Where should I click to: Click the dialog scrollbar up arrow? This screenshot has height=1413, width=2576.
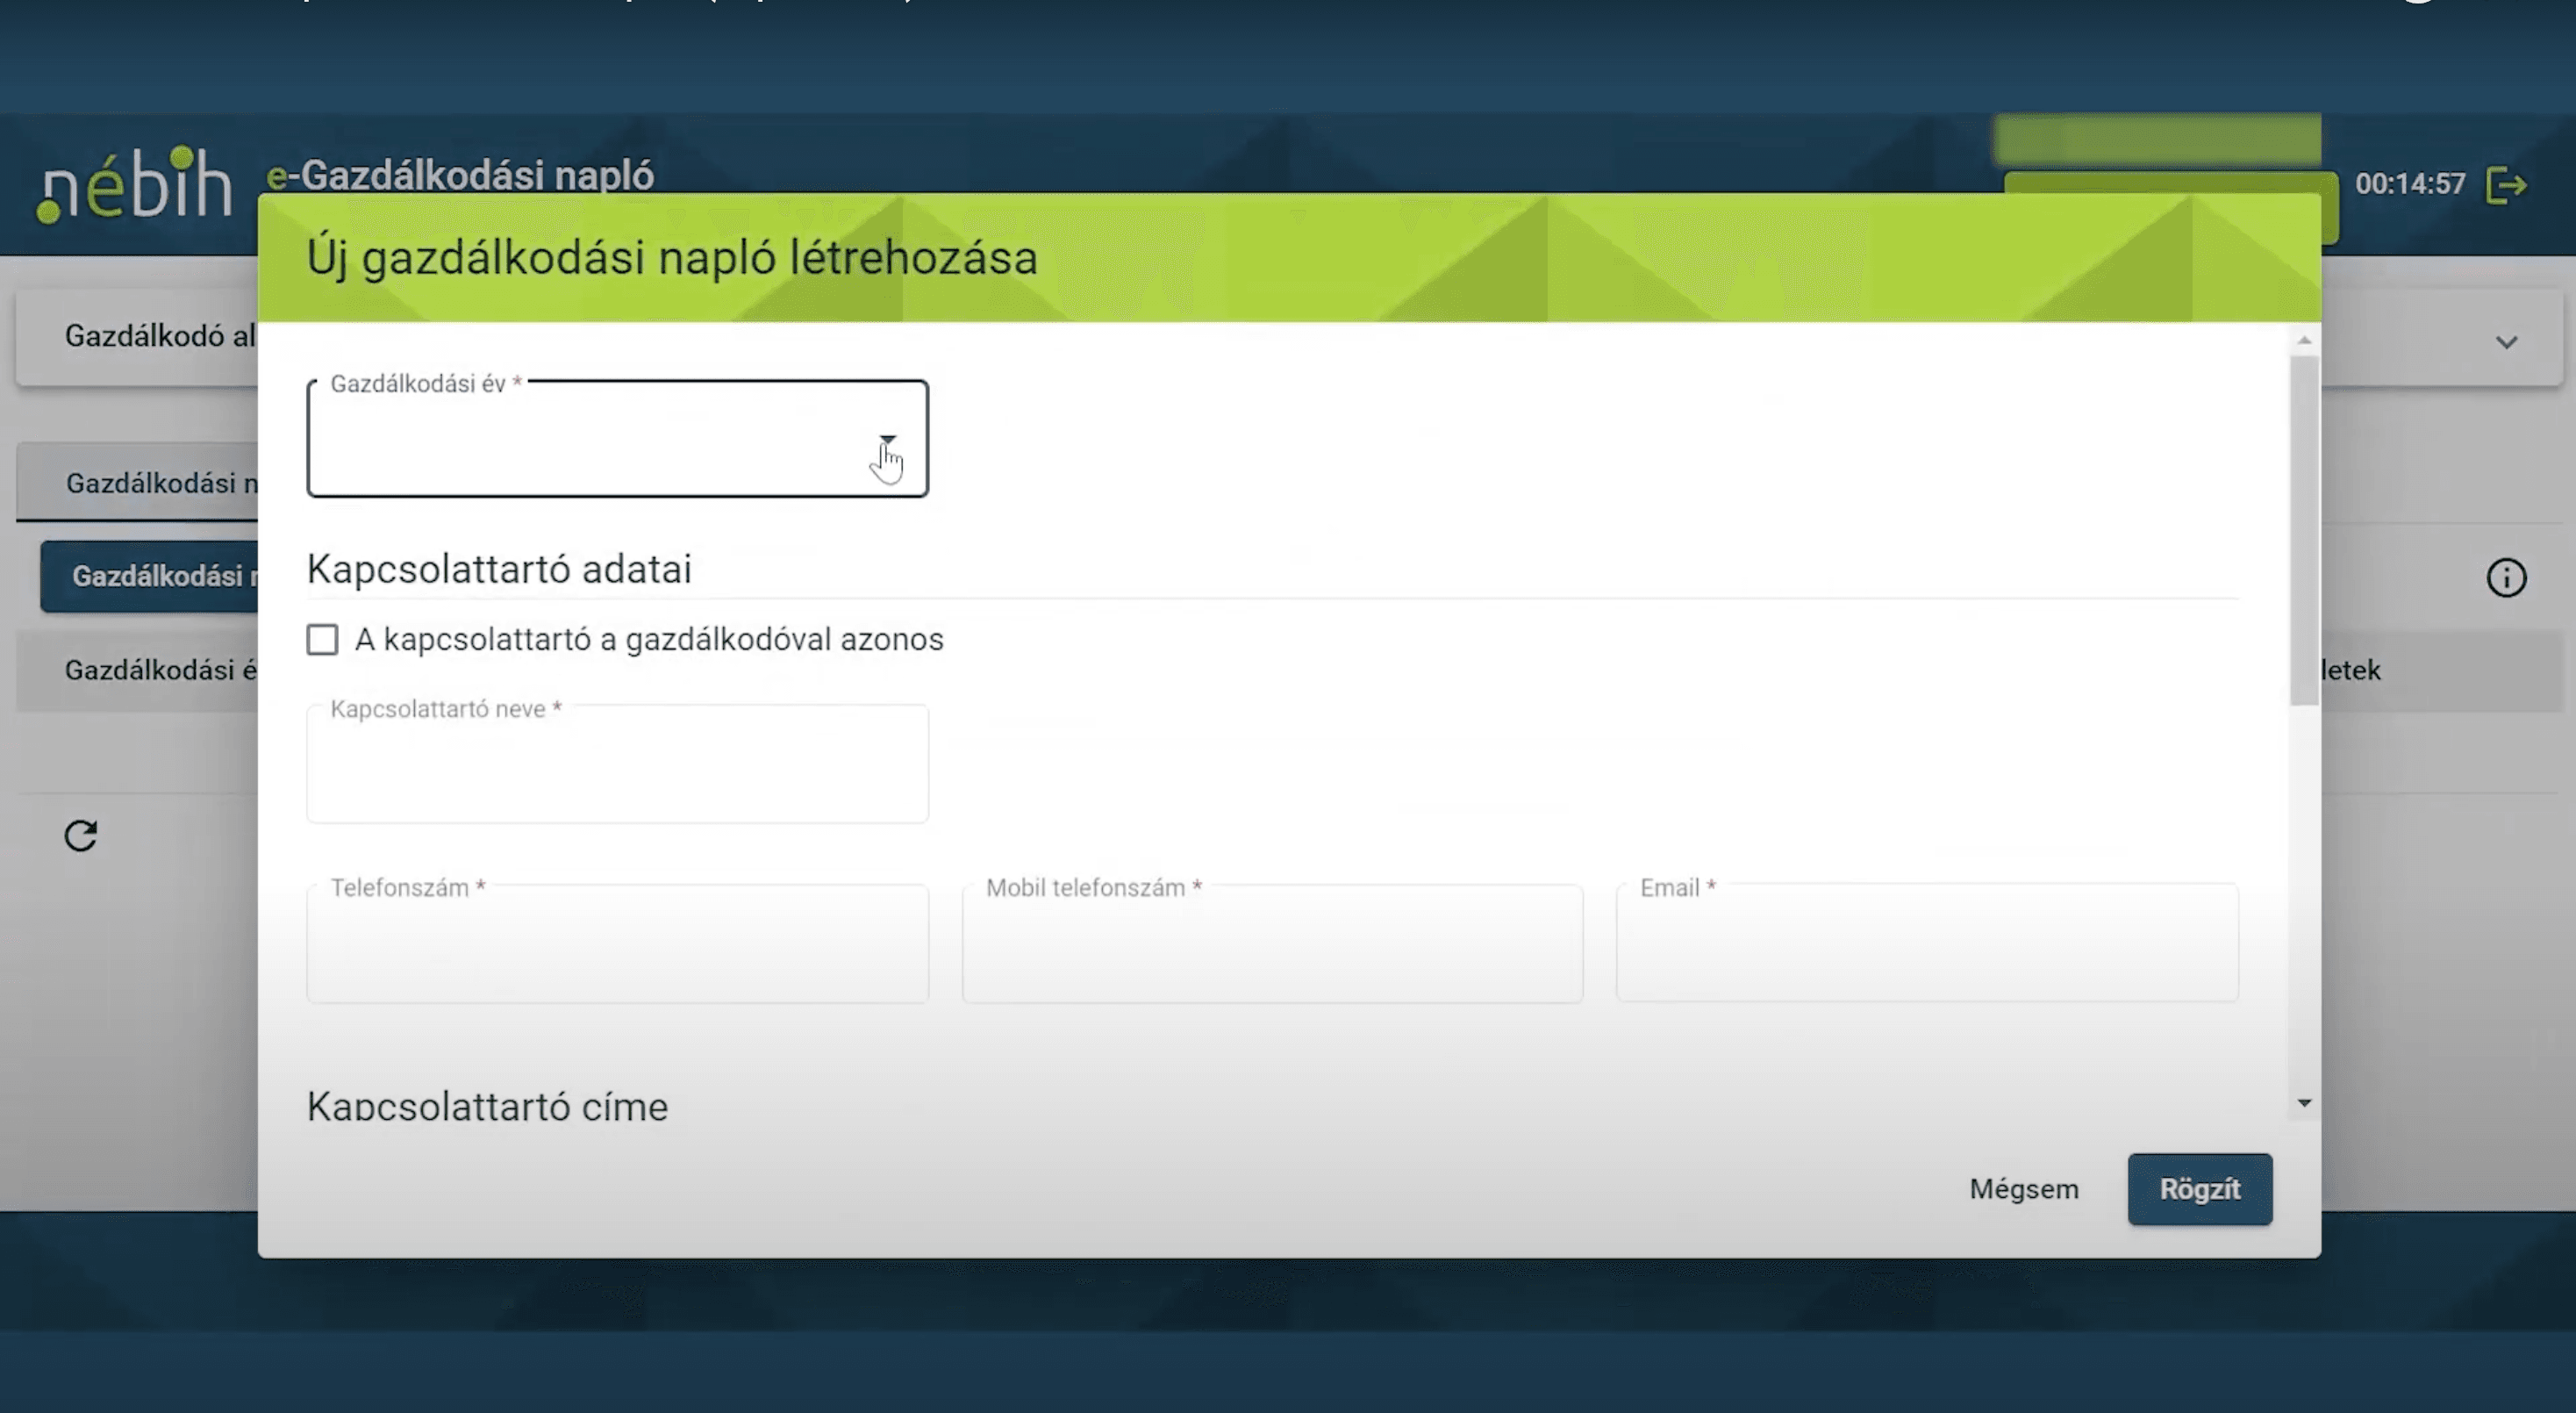pos(2304,341)
